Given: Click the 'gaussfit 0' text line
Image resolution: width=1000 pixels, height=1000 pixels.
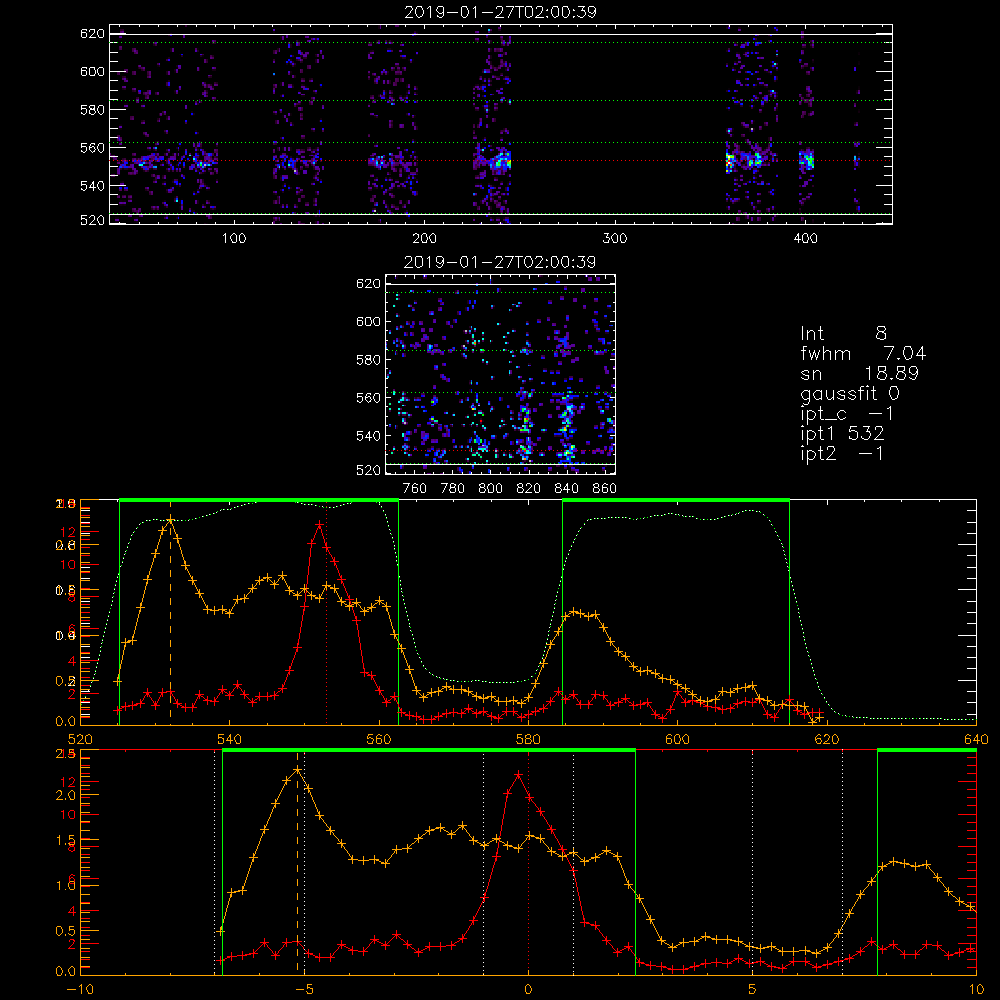Looking at the screenshot, I should pos(849,394).
